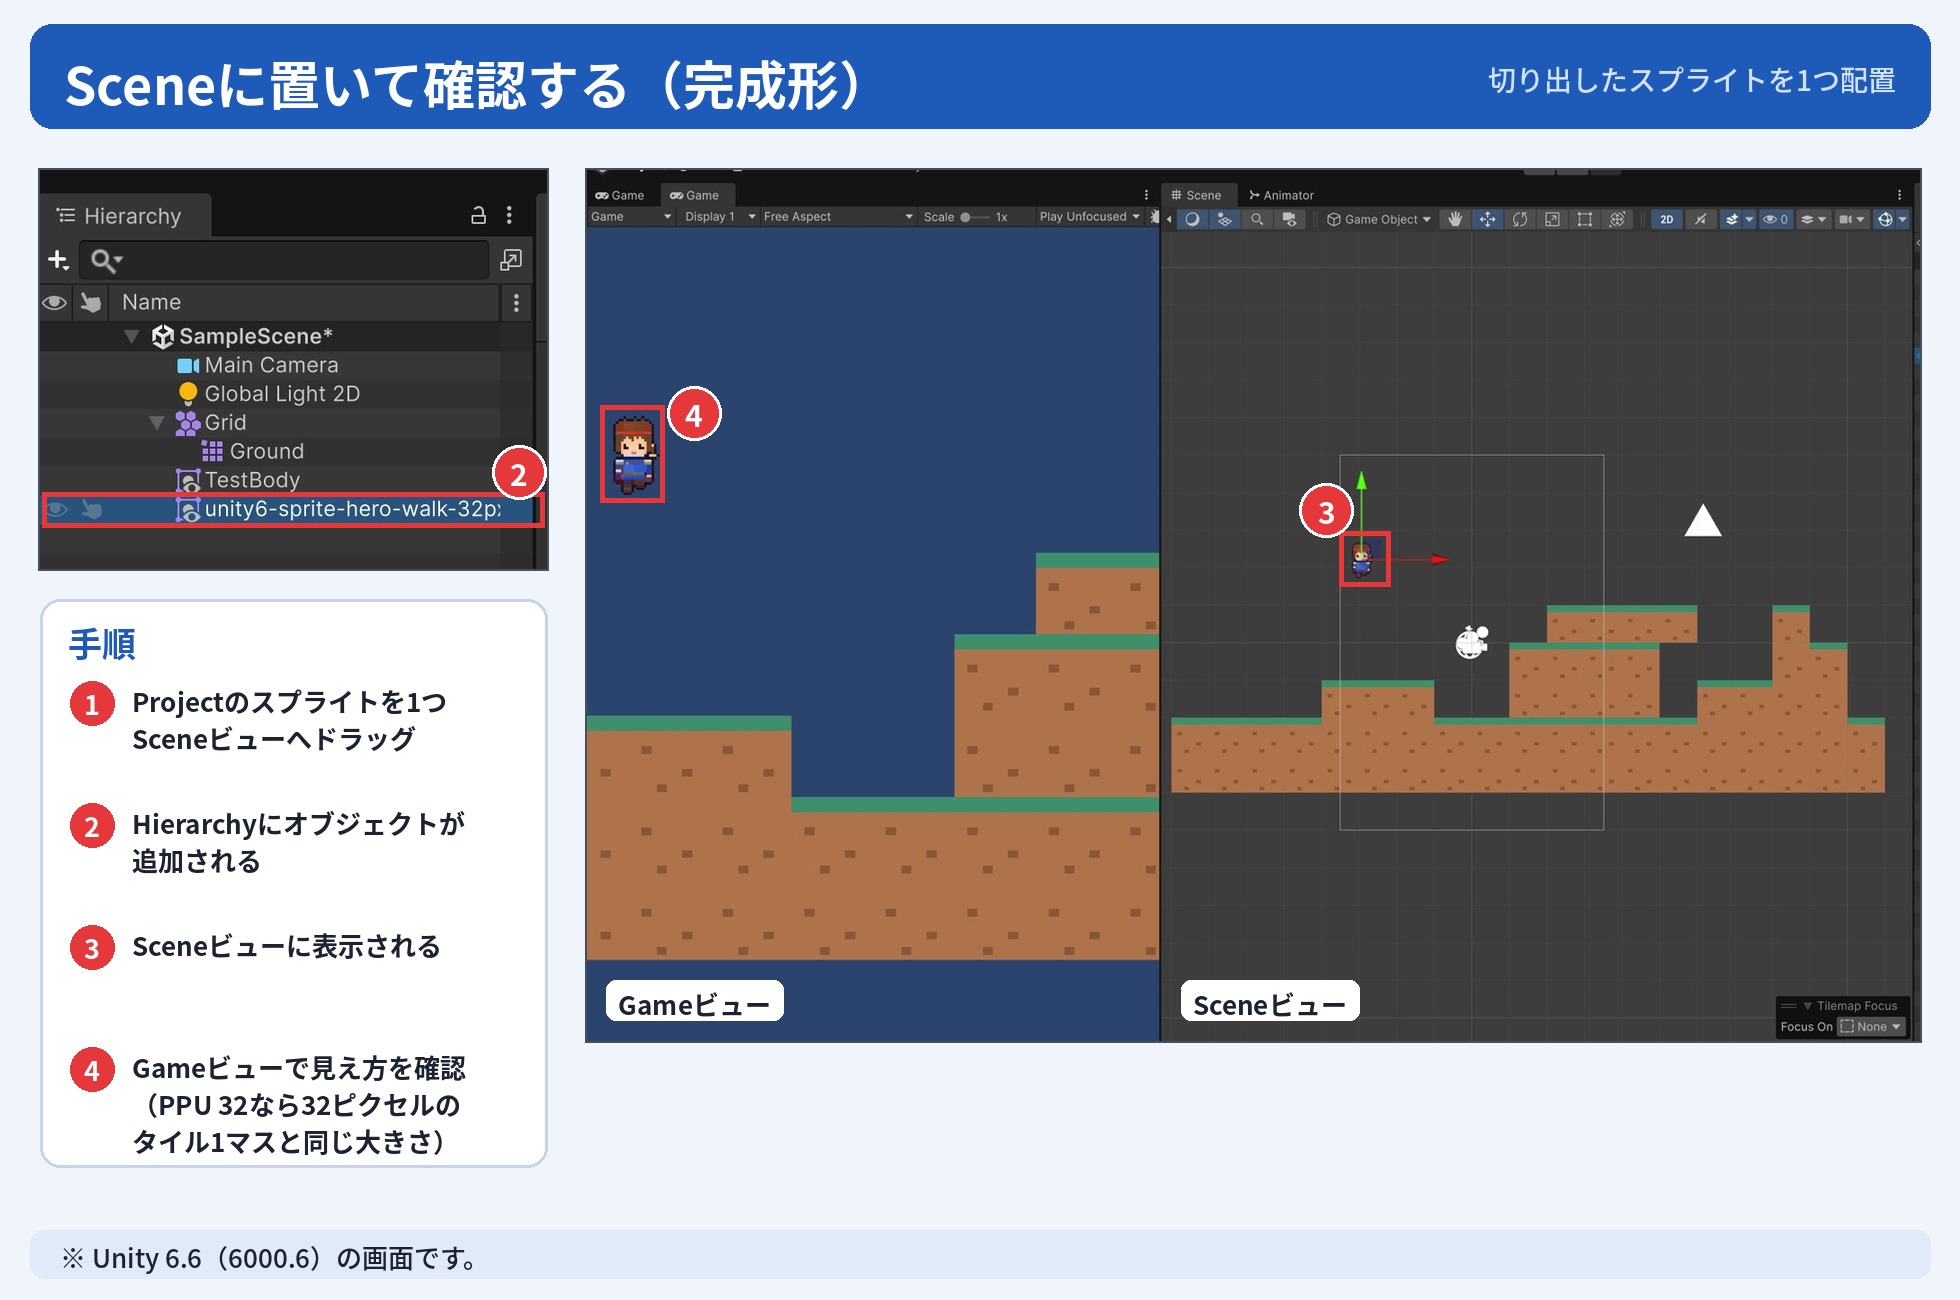Open the Hierarchy Name column options menu
Viewport: 1960px width, 1300px height.
(x=516, y=302)
